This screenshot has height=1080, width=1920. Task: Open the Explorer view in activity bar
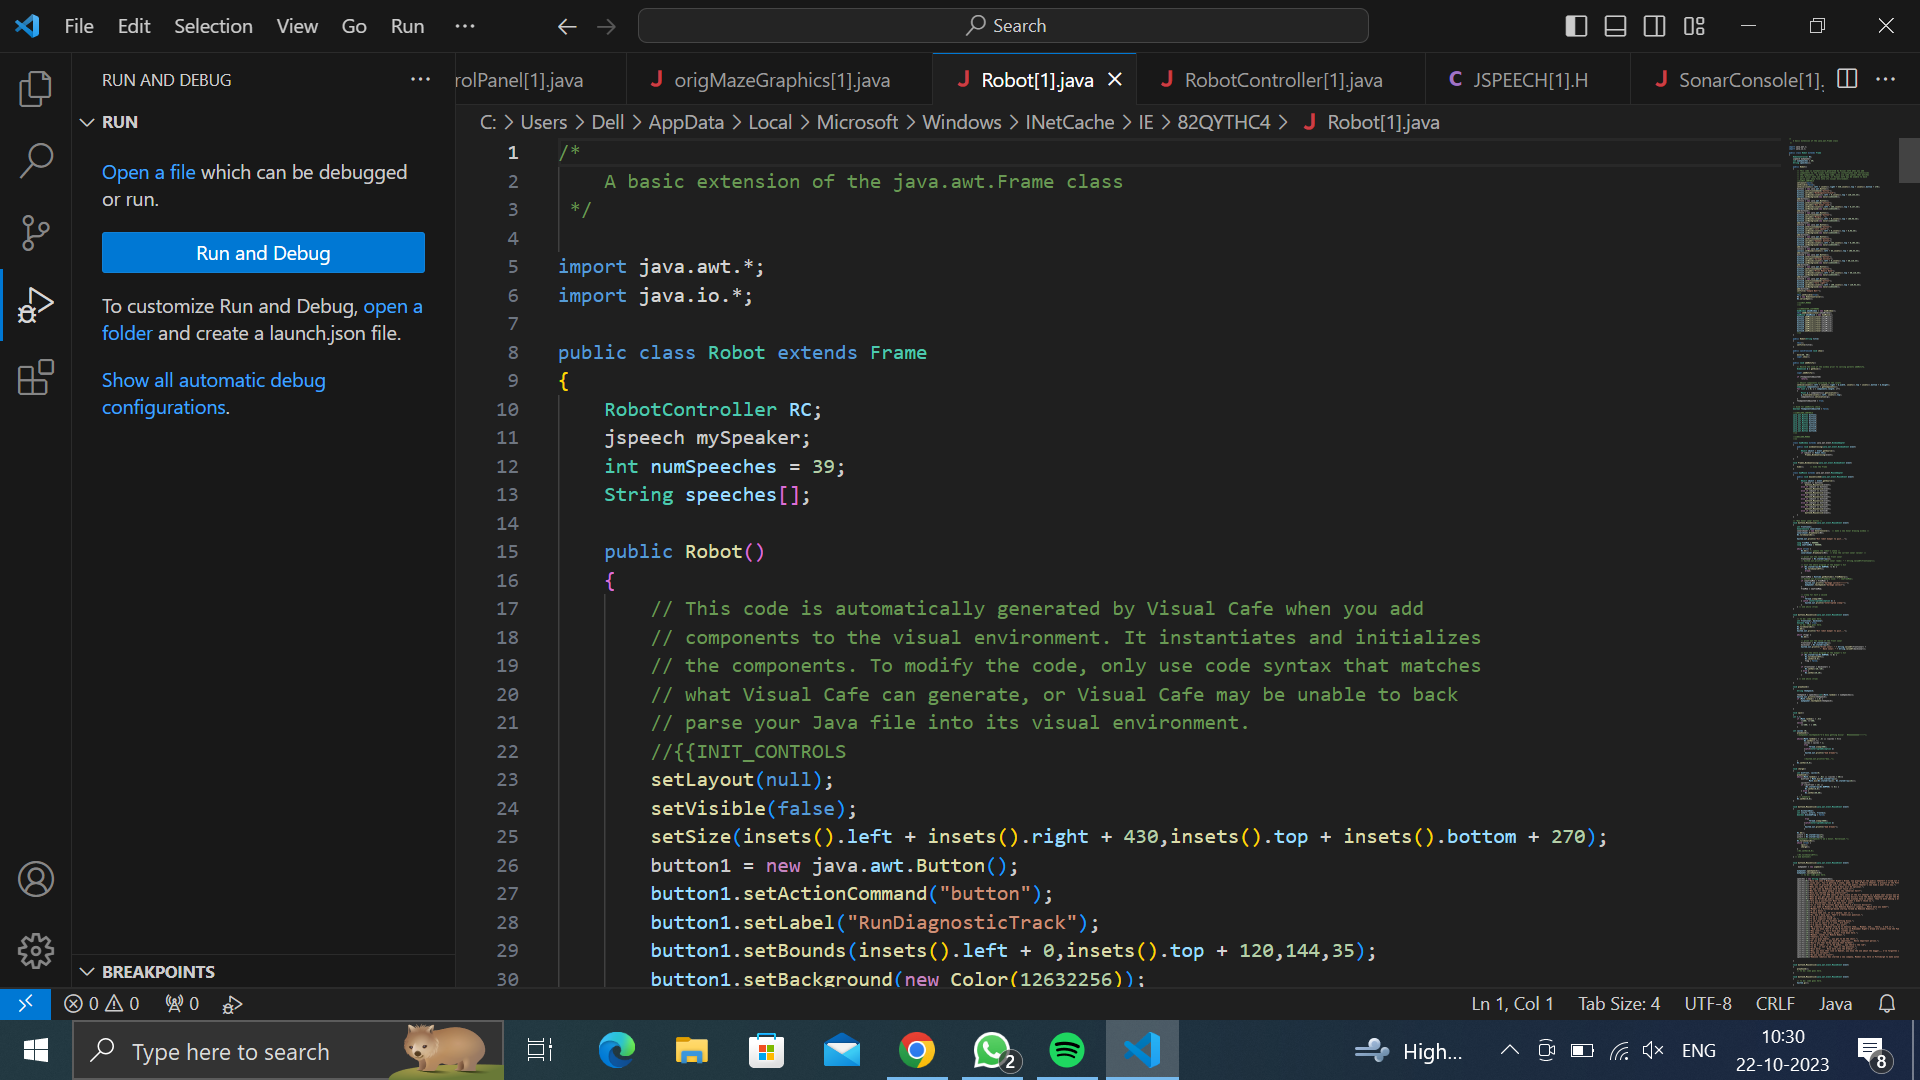(36, 89)
